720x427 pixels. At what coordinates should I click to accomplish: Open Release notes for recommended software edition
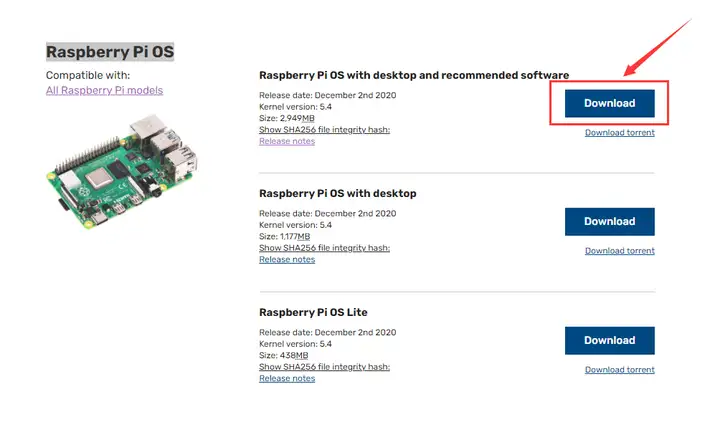[287, 141]
